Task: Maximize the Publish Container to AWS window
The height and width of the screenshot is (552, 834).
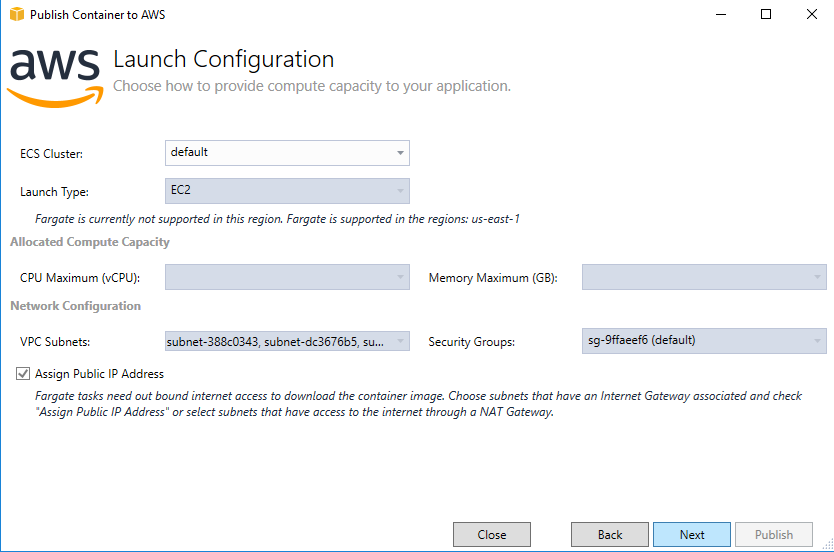Action: [x=766, y=14]
